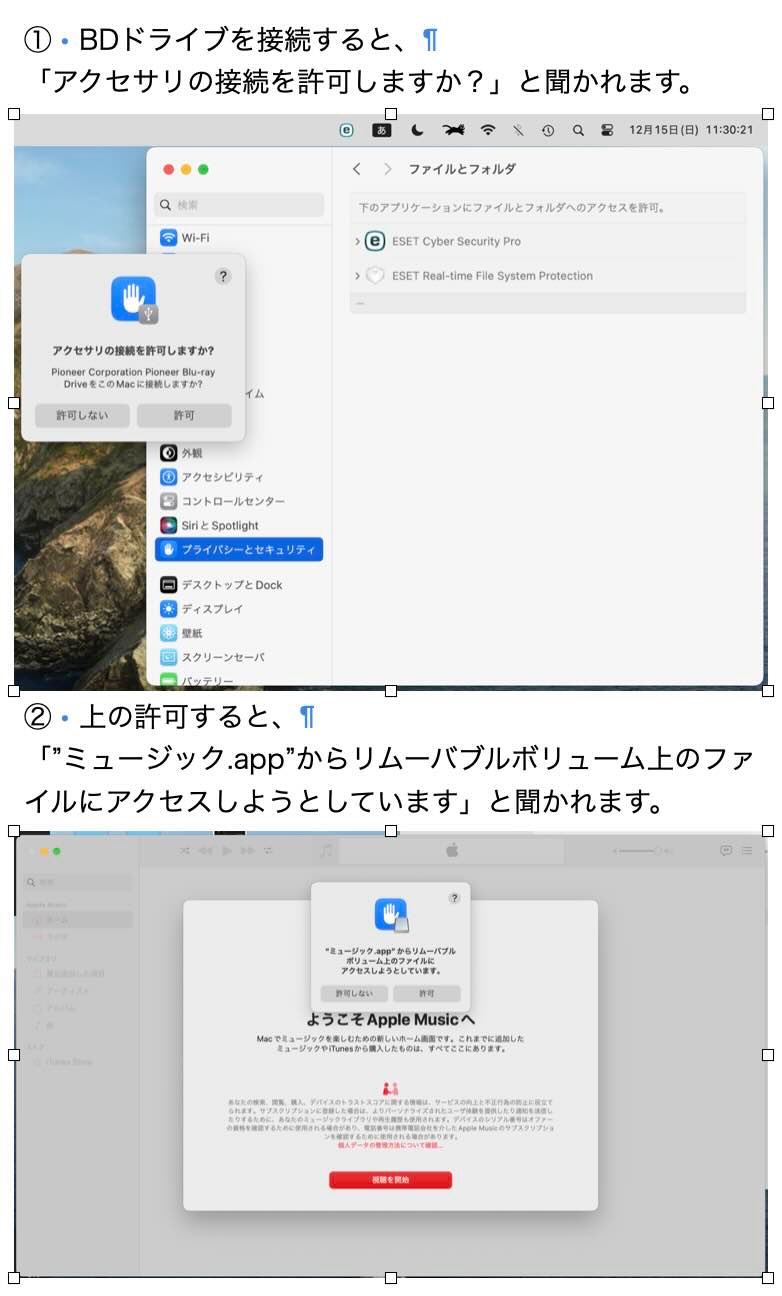Open the lyrics speech-bubble icon in Music
Viewport: 782px width, 1296px height.
click(726, 851)
